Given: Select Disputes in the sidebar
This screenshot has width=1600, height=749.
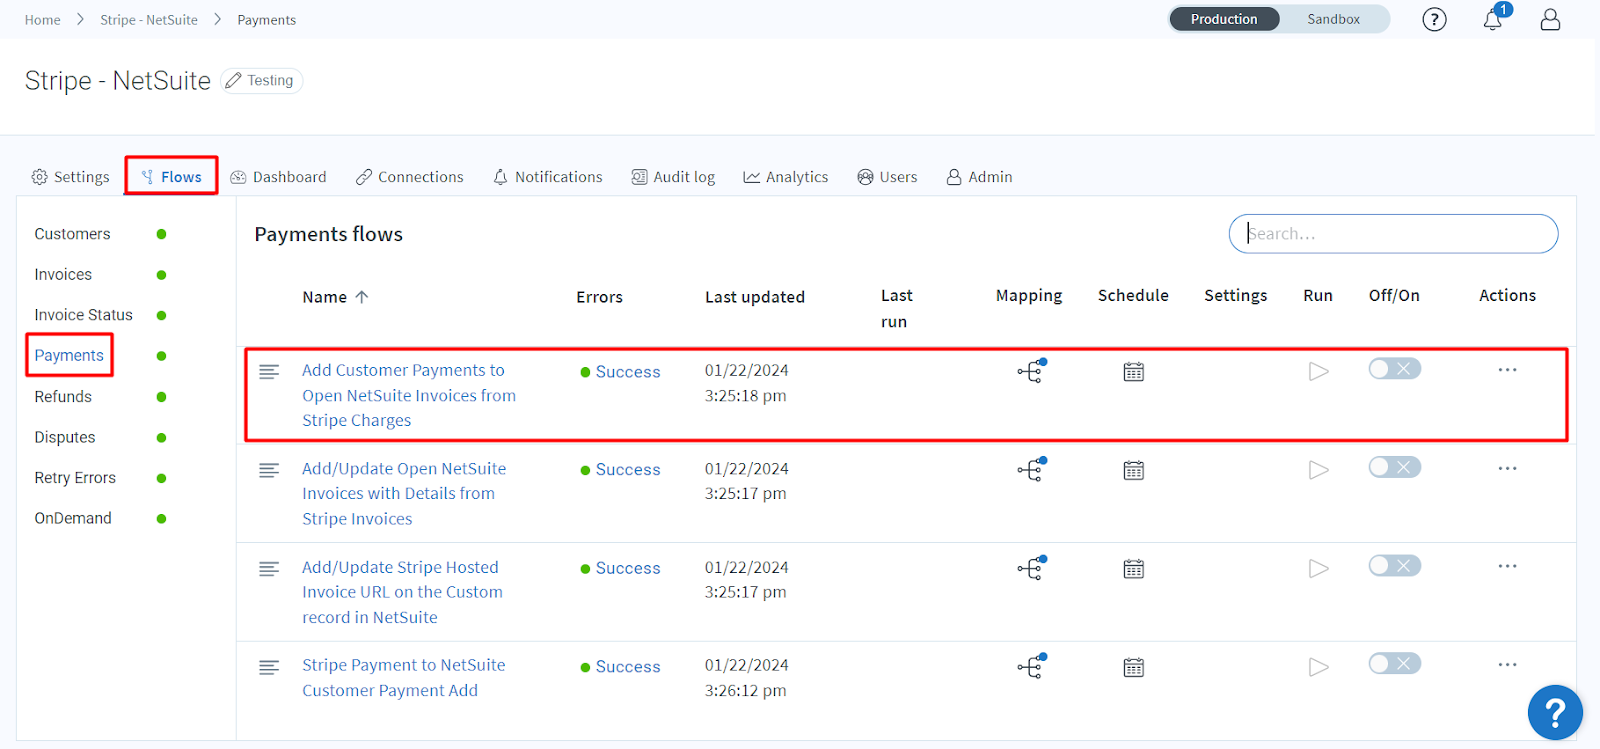Looking at the screenshot, I should tap(65, 437).
